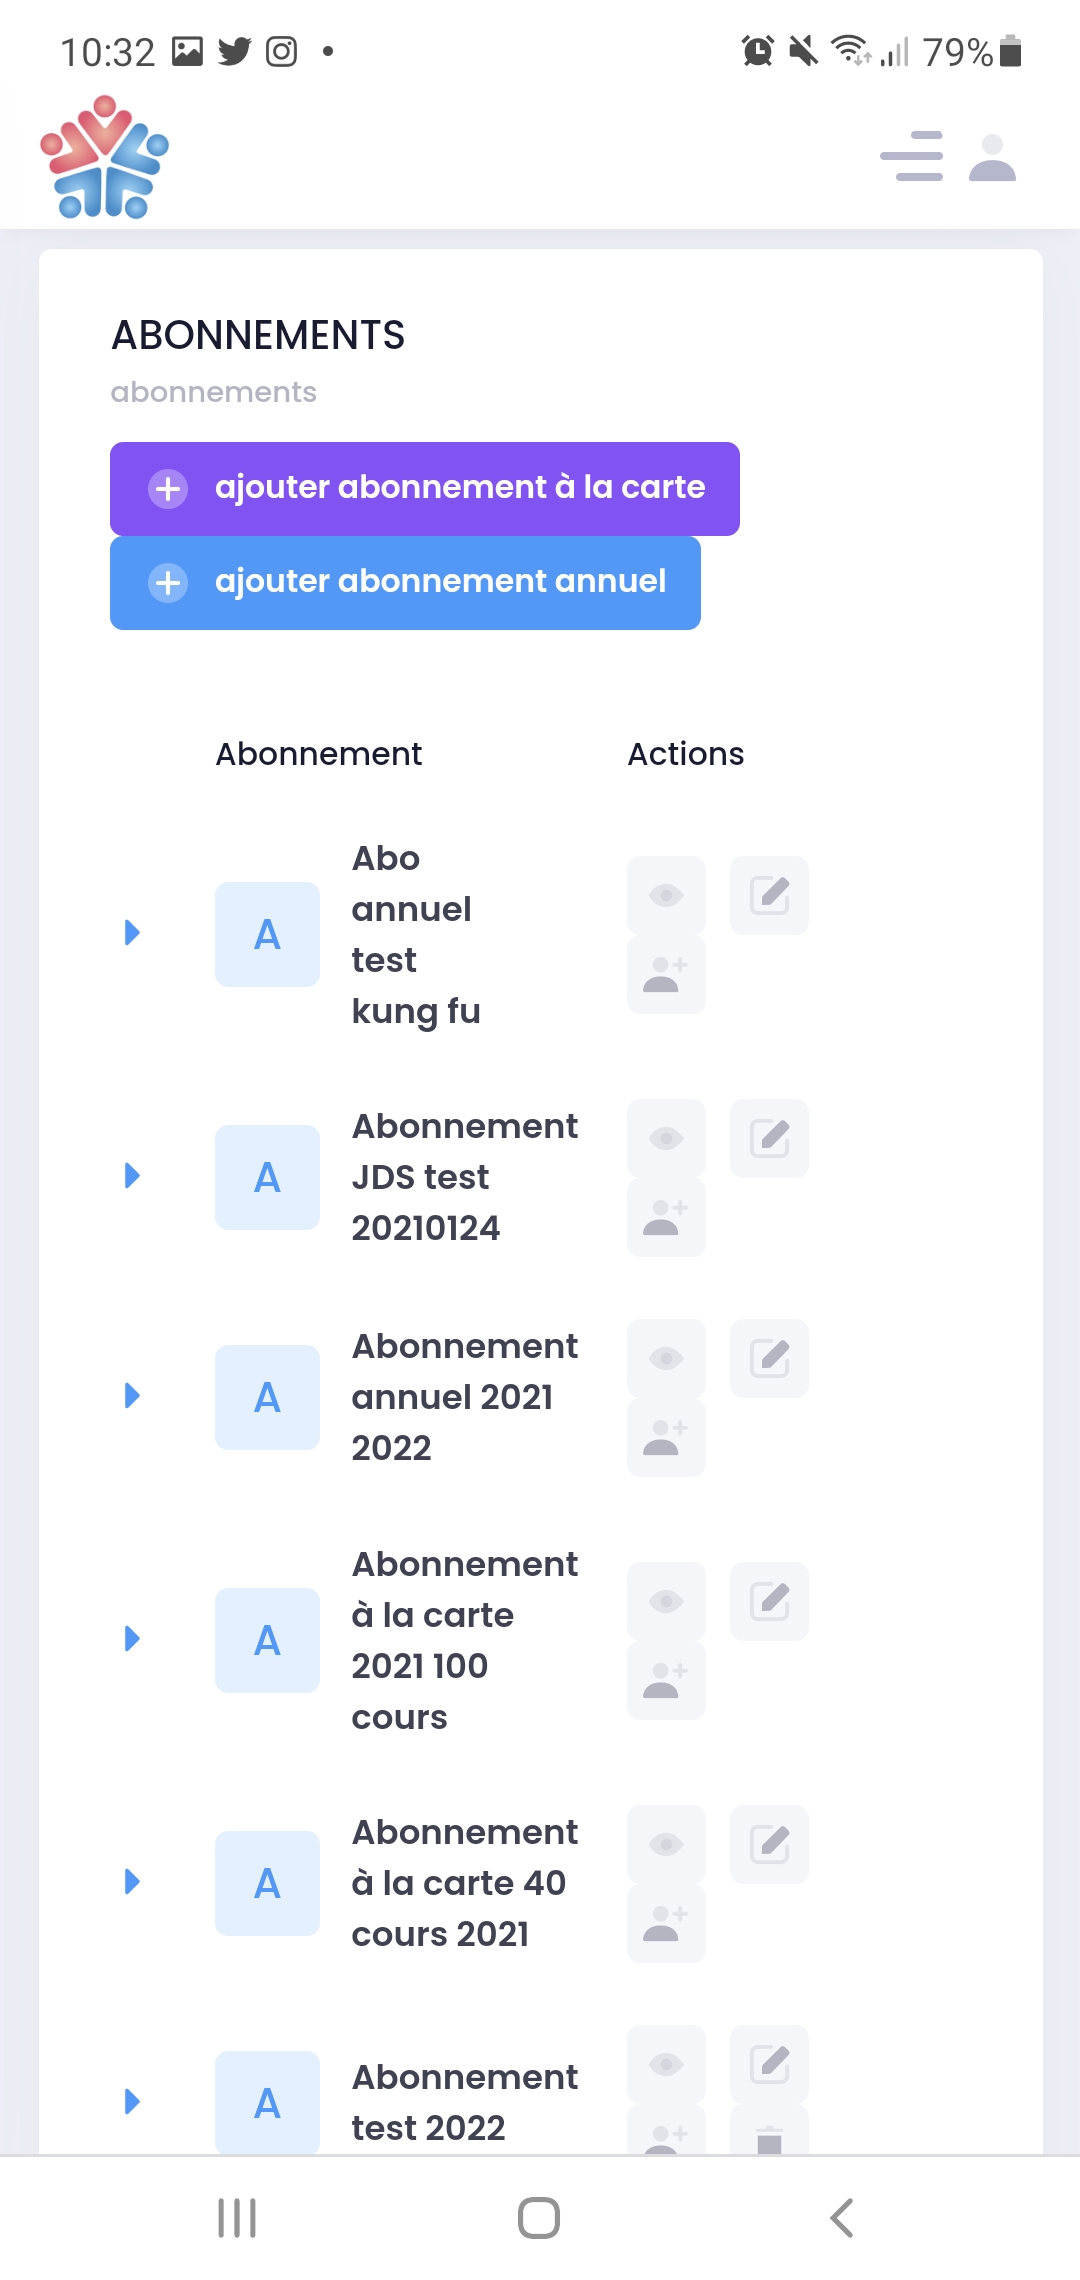The height and width of the screenshot is (2280, 1080).
Task: View 'Abo annuel test kung fu' eye icon
Action: pyautogui.click(x=666, y=895)
